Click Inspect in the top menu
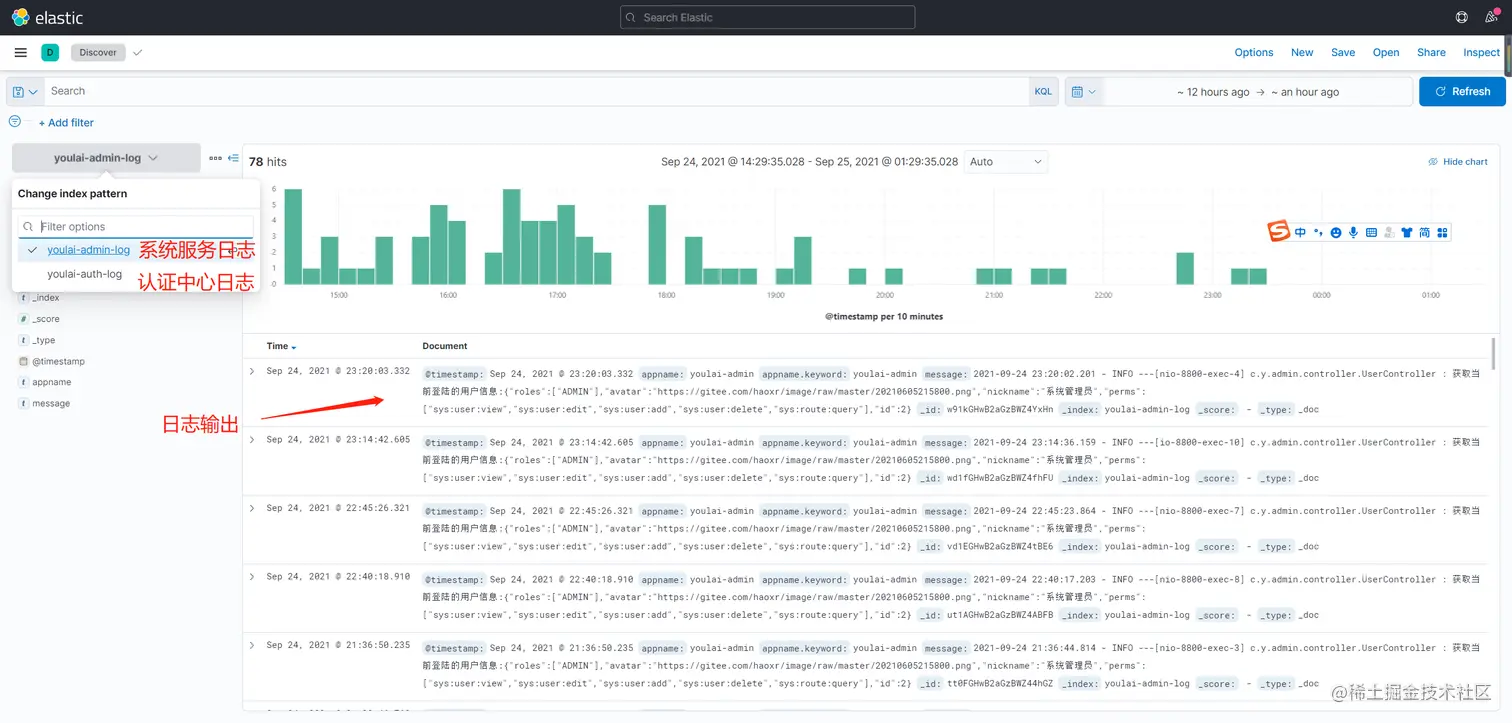The width and height of the screenshot is (1512, 723). coord(1481,52)
